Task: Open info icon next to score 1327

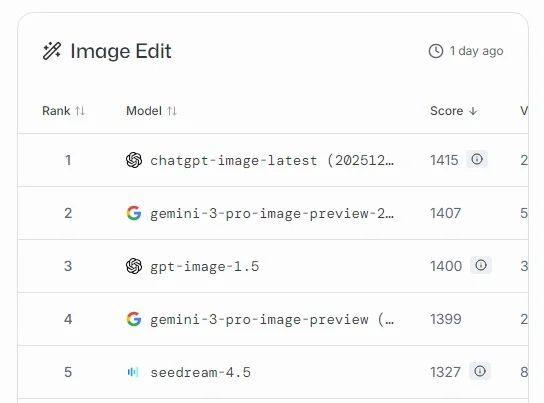Action: pyautogui.click(x=480, y=371)
